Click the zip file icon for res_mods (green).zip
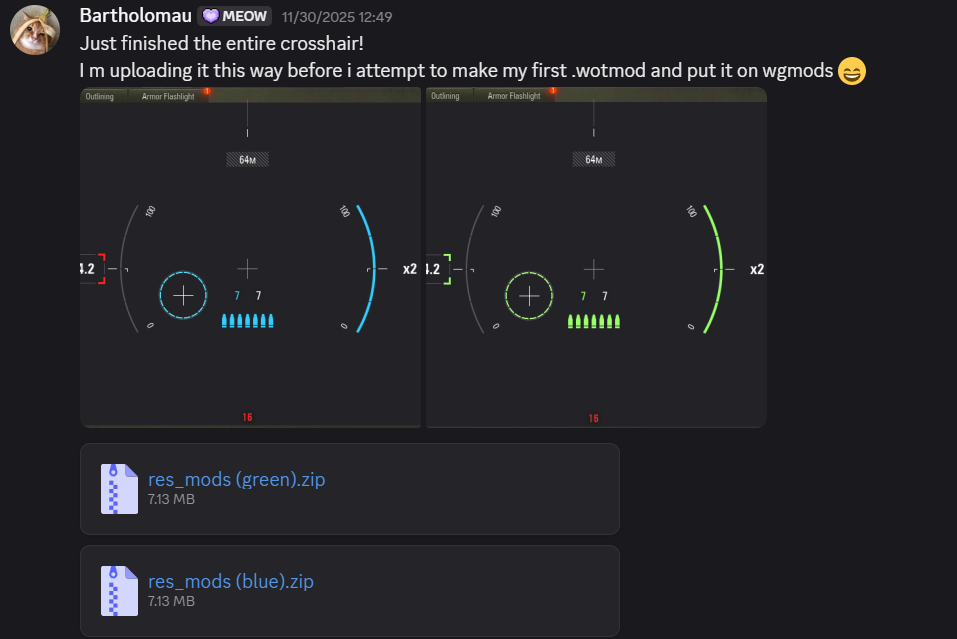Screen dimensions: 957x639 (x=119, y=489)
